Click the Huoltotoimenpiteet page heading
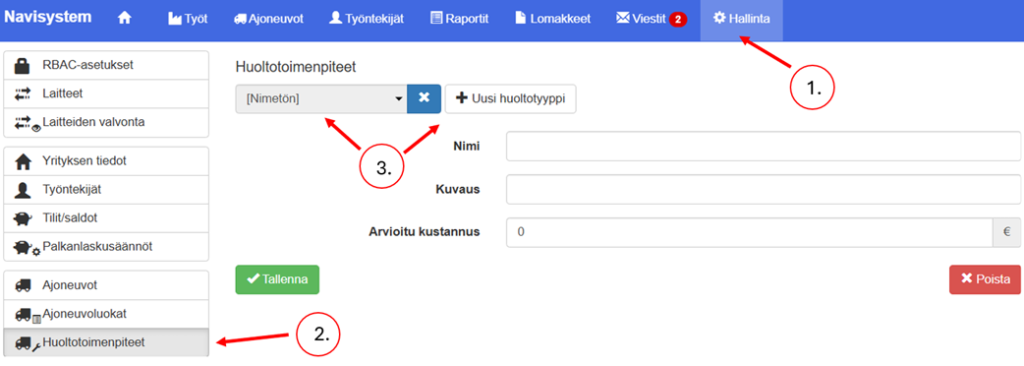The image size is (1024, 366). (295, 67)
